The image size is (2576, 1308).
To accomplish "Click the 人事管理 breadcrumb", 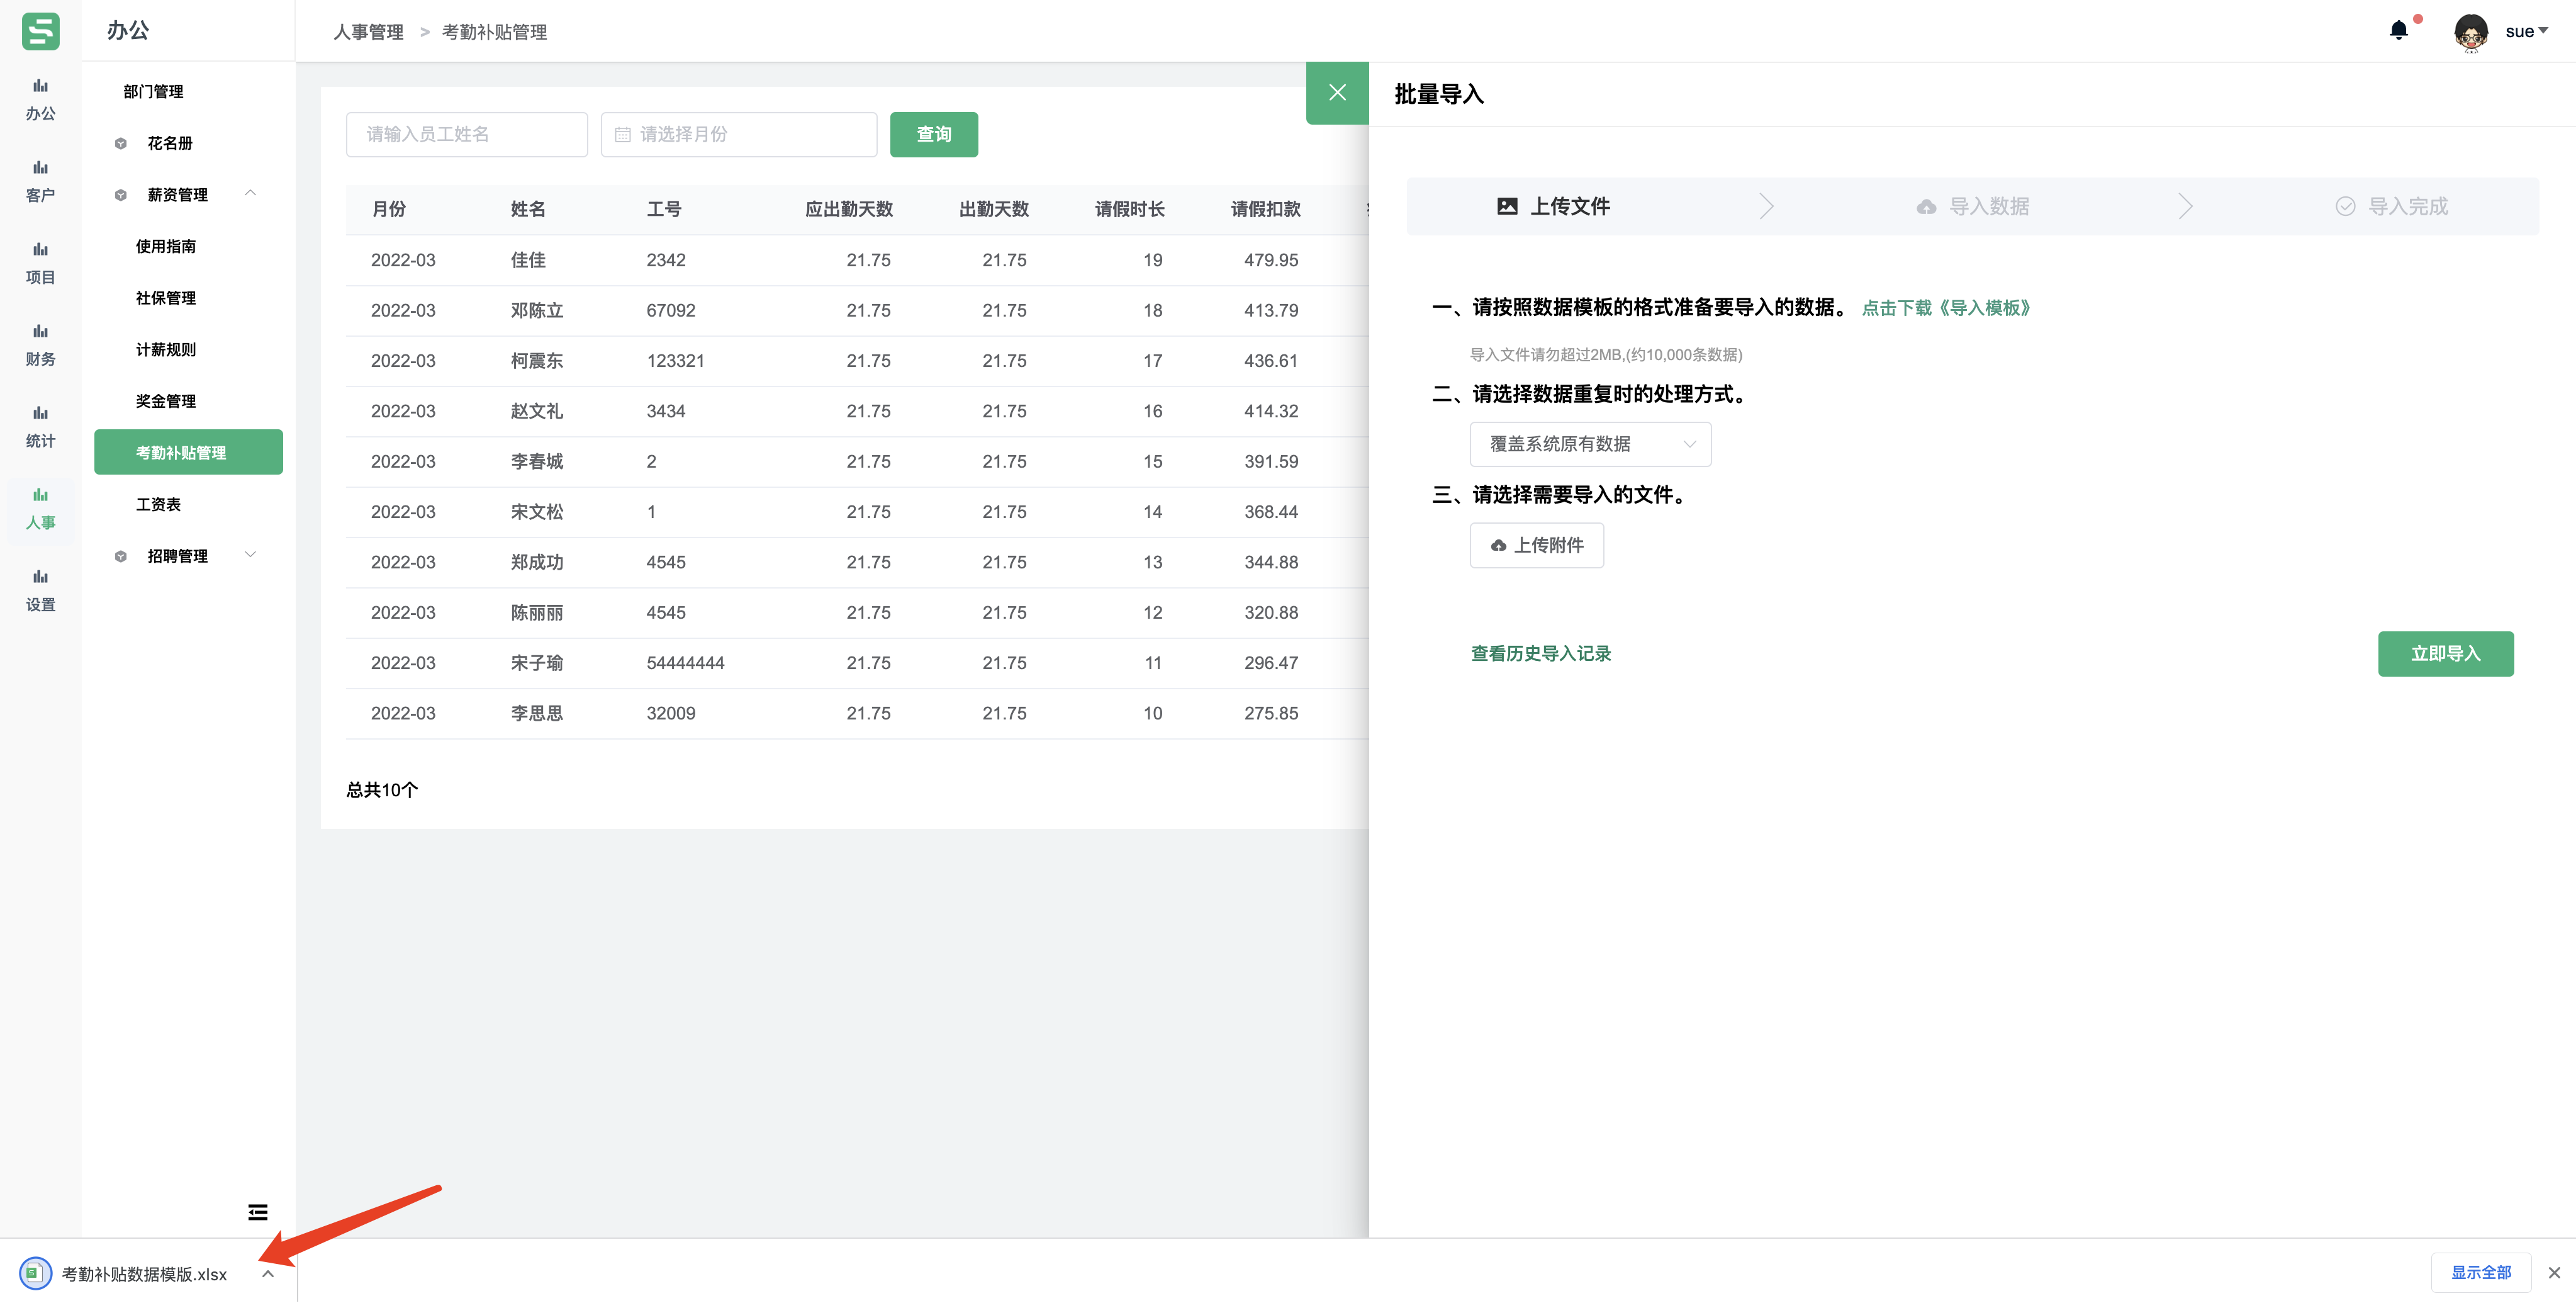I will coord(368,32).
